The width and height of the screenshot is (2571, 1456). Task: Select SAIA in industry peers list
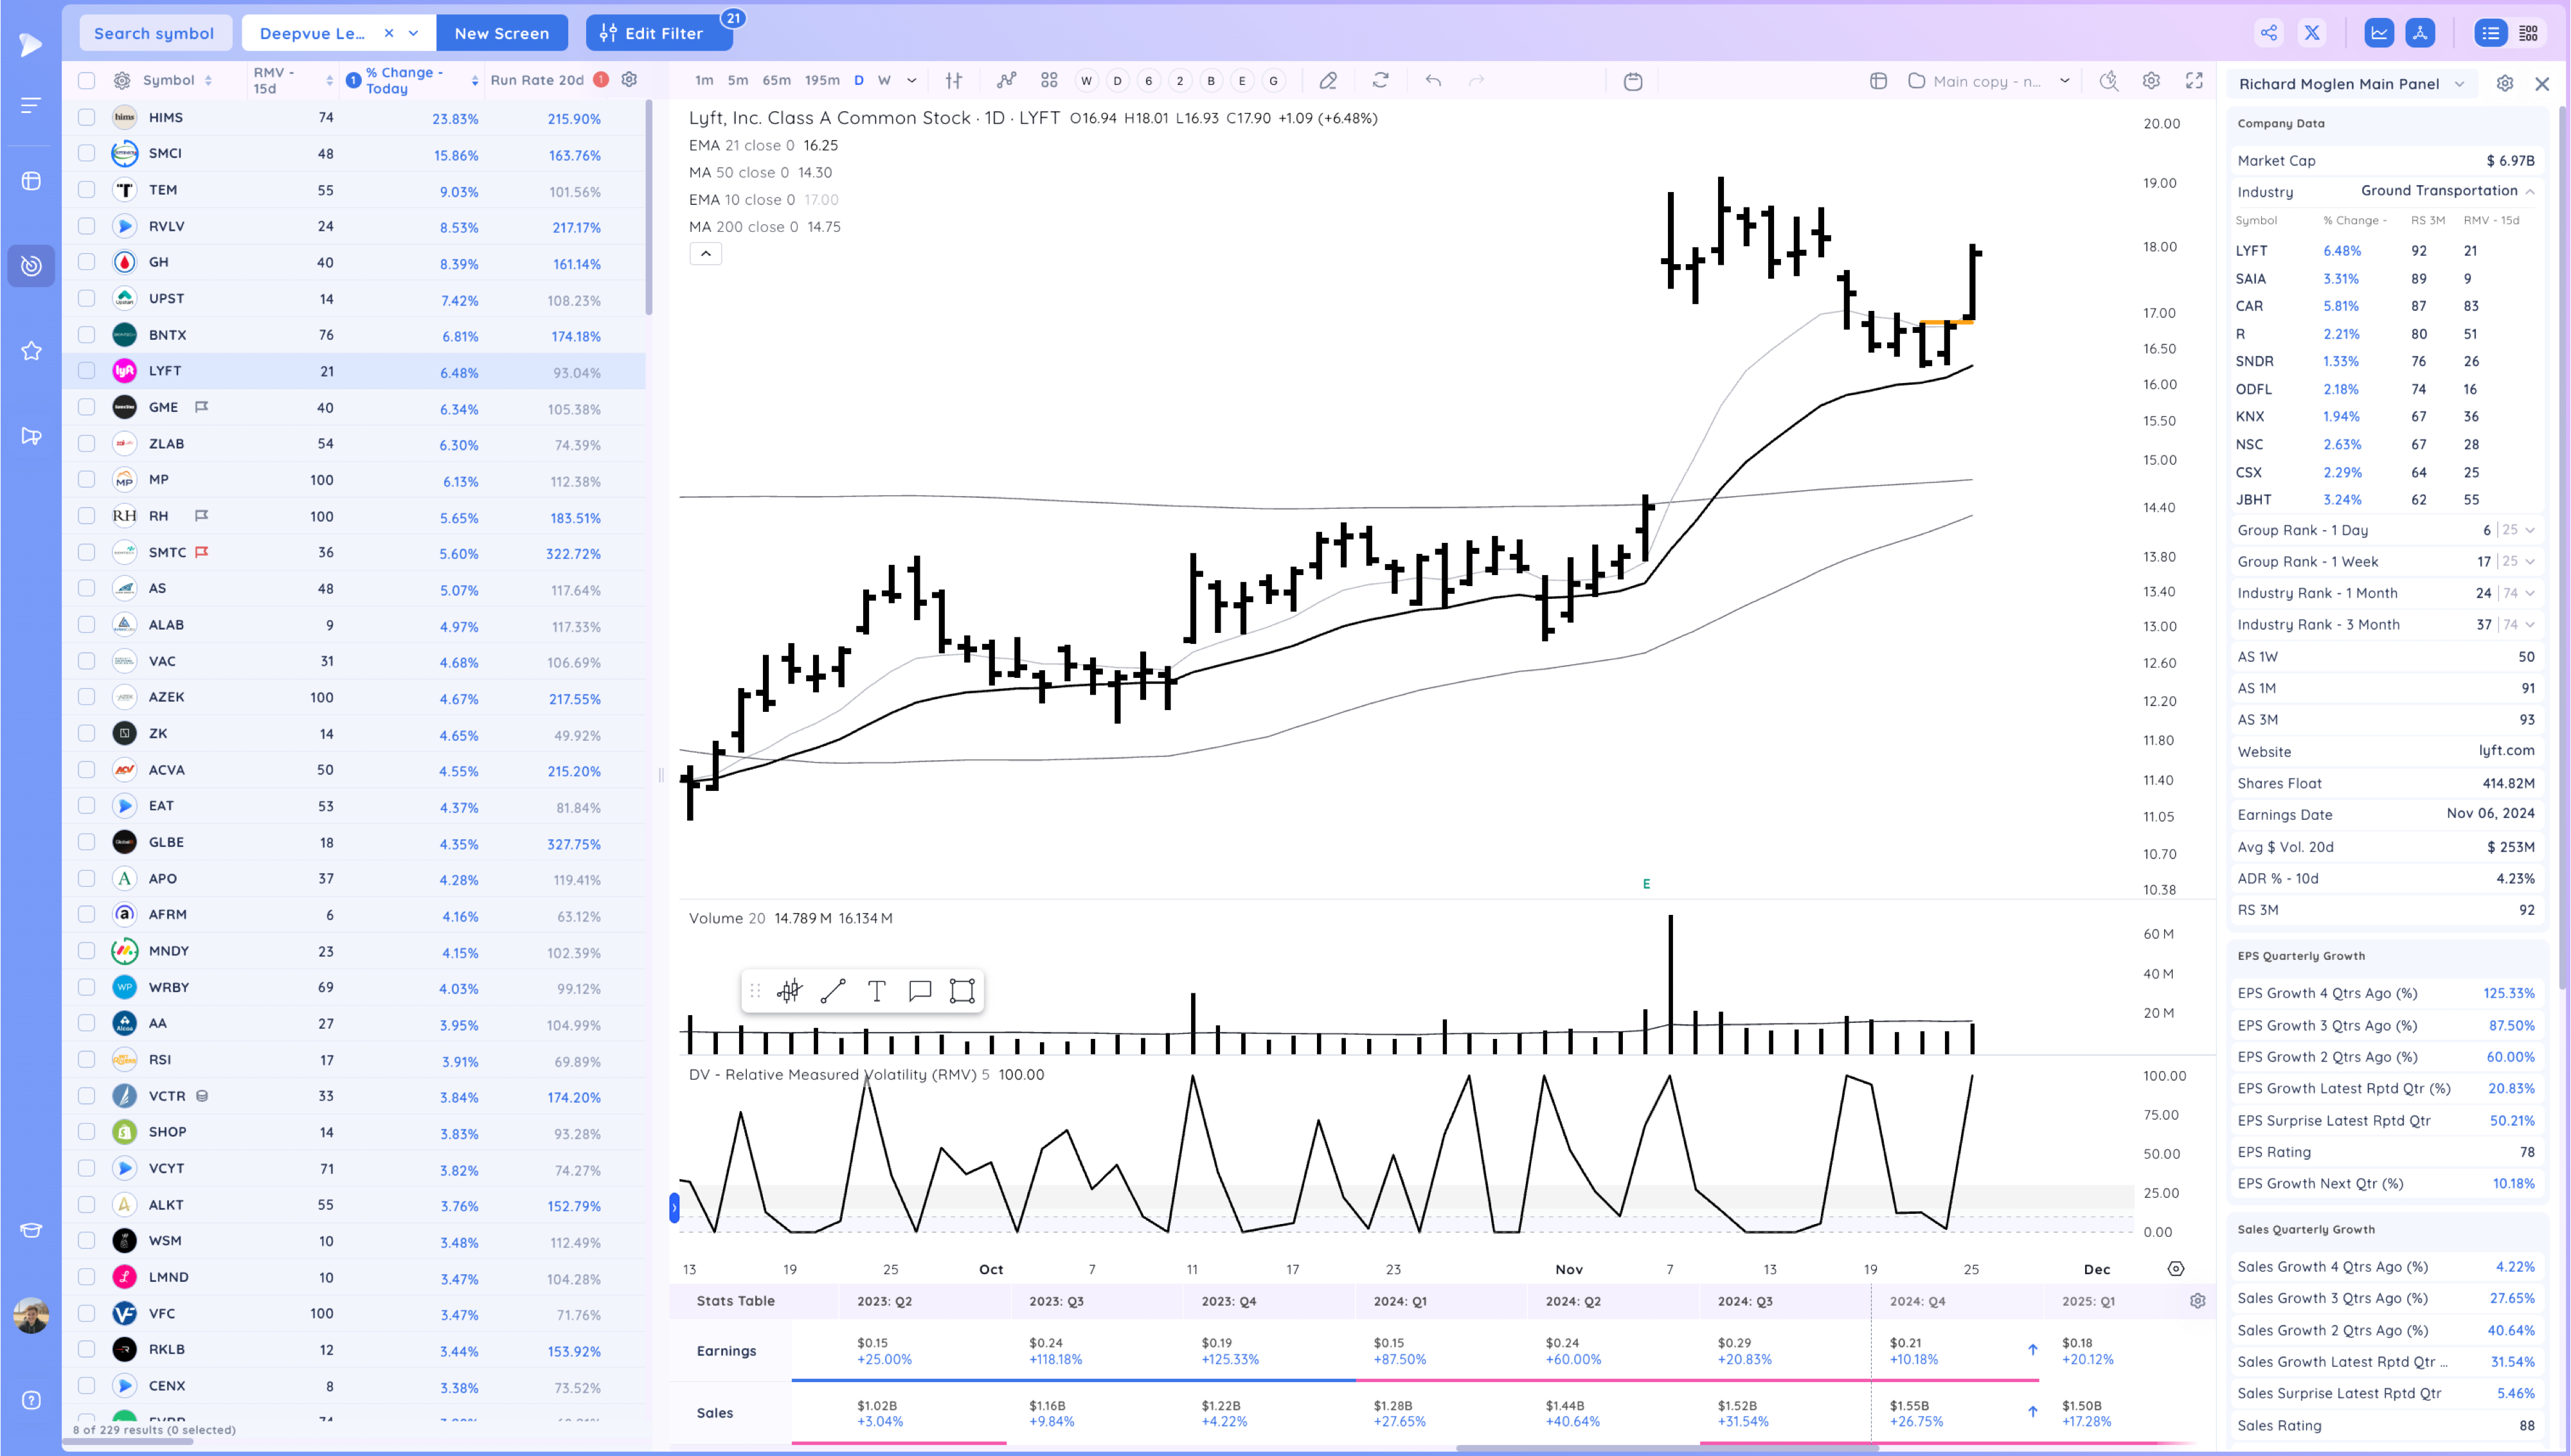pos(2251,279)
